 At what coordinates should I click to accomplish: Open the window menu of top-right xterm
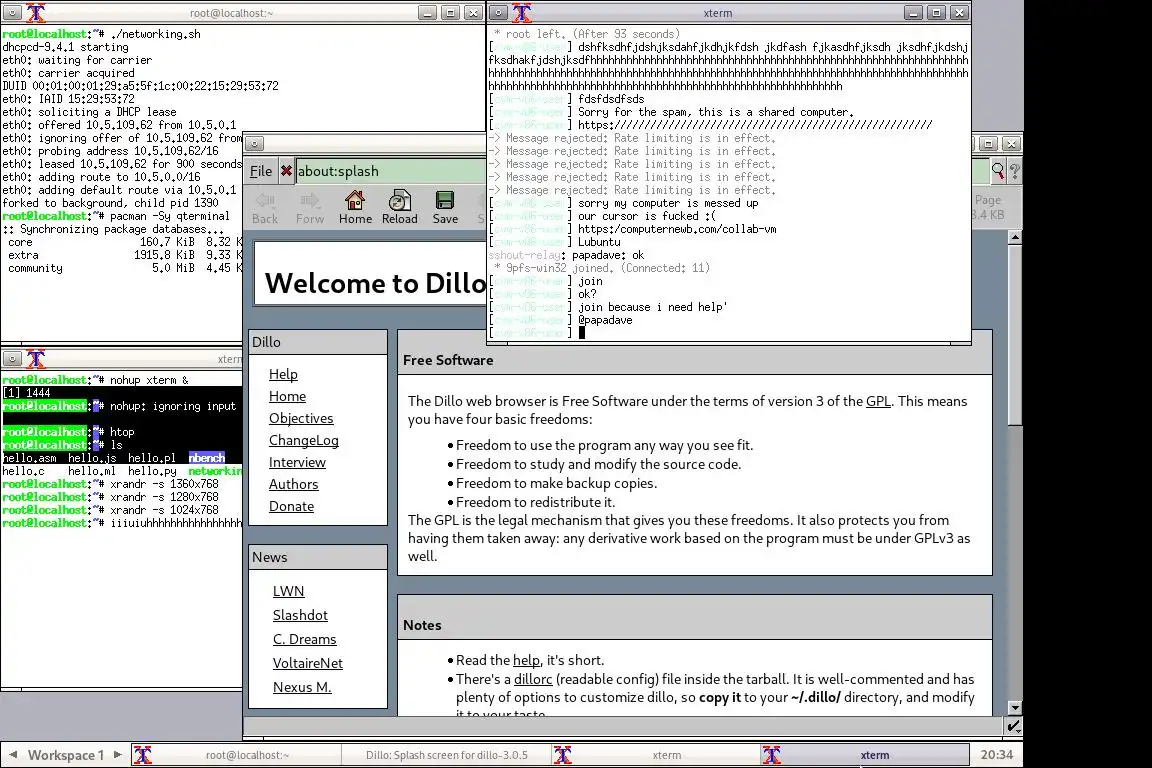tap(498, 12)
